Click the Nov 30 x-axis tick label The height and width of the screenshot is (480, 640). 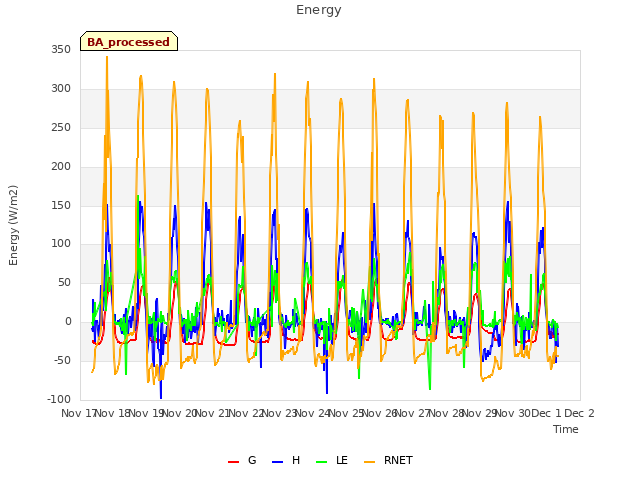click(x=513, y=413)
